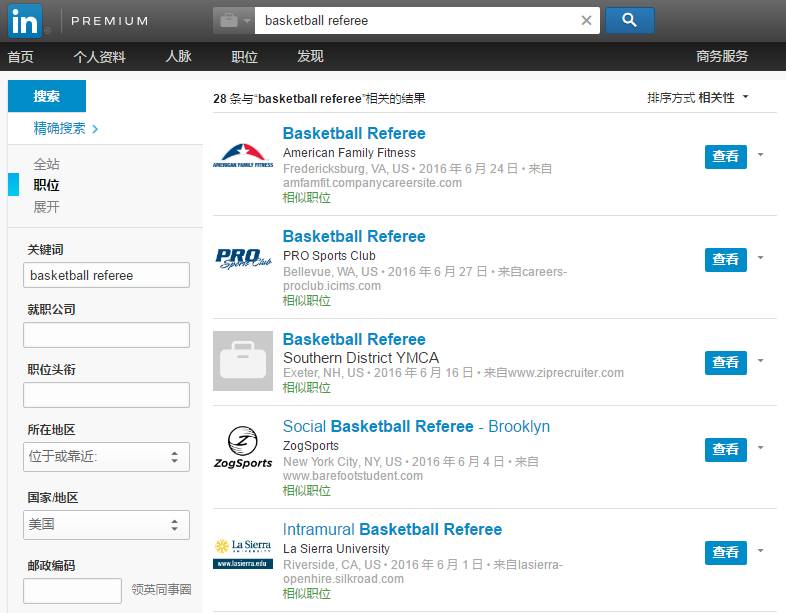Click Southern District YMCA briefcase placeholder icon
This screenshot has height=613, width=786.
click(243, 361)
